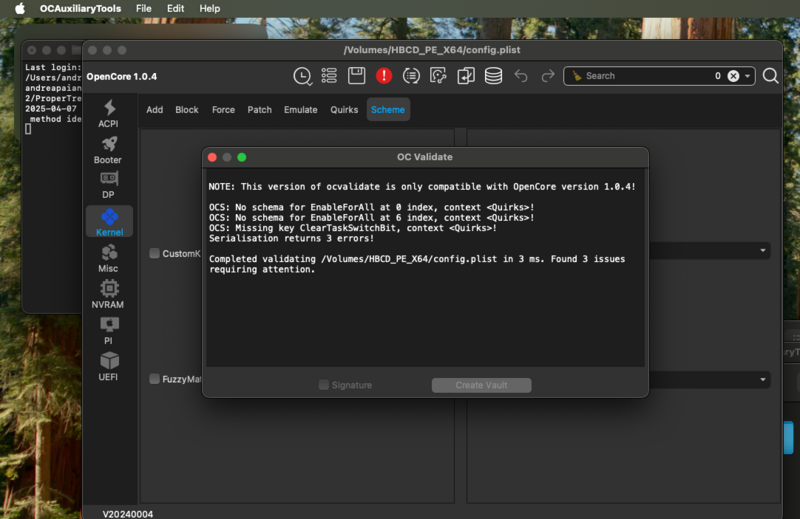
Task: Click the circled list toolbar icon
Action: coord(411,76)
